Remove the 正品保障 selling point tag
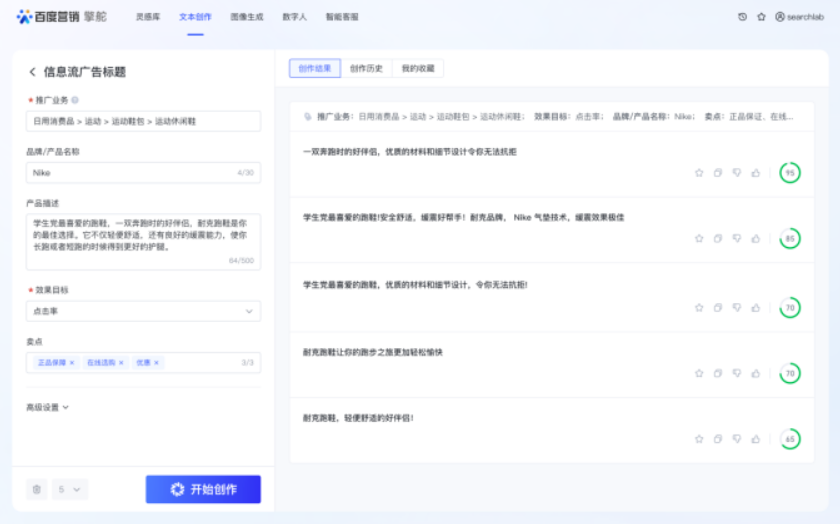This screenshot has height=524, width=840. point(72,362)
